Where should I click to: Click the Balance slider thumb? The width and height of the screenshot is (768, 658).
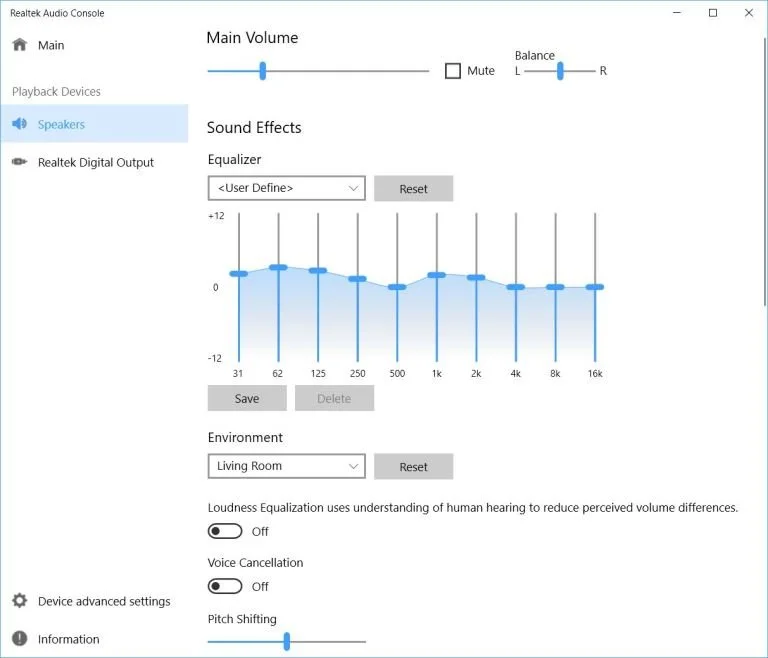(560, 71)
